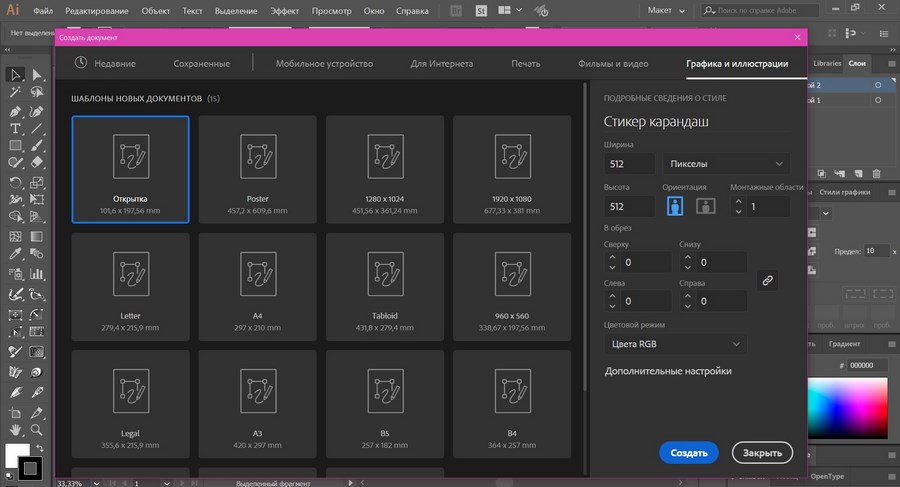Open the Просмотр menu
The image size is (900, 487).
[x=331, y=11]
